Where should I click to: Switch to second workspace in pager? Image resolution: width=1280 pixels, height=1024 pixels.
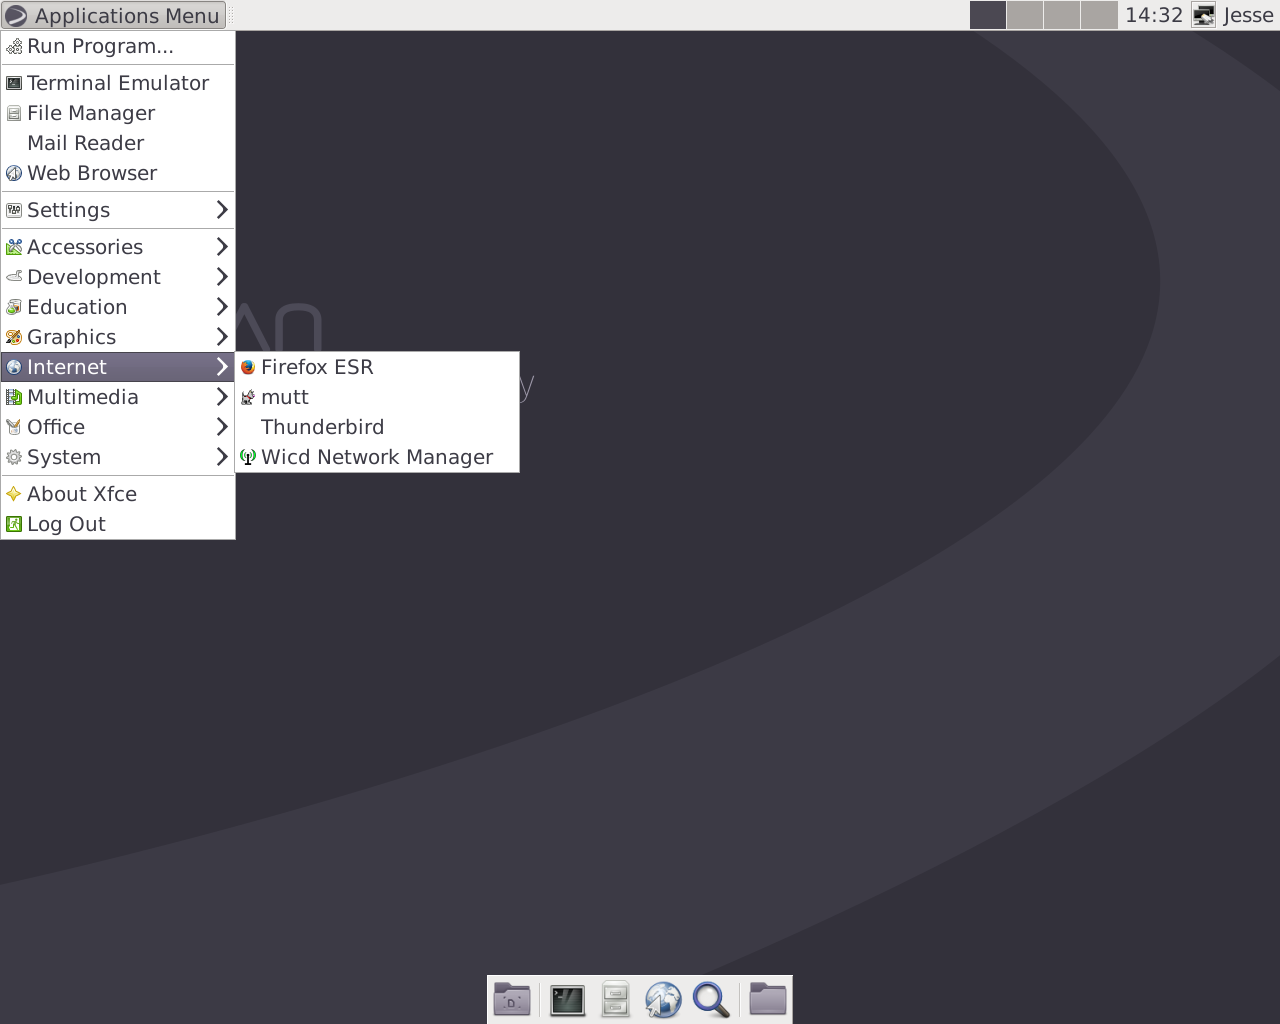coord(1025,15)
